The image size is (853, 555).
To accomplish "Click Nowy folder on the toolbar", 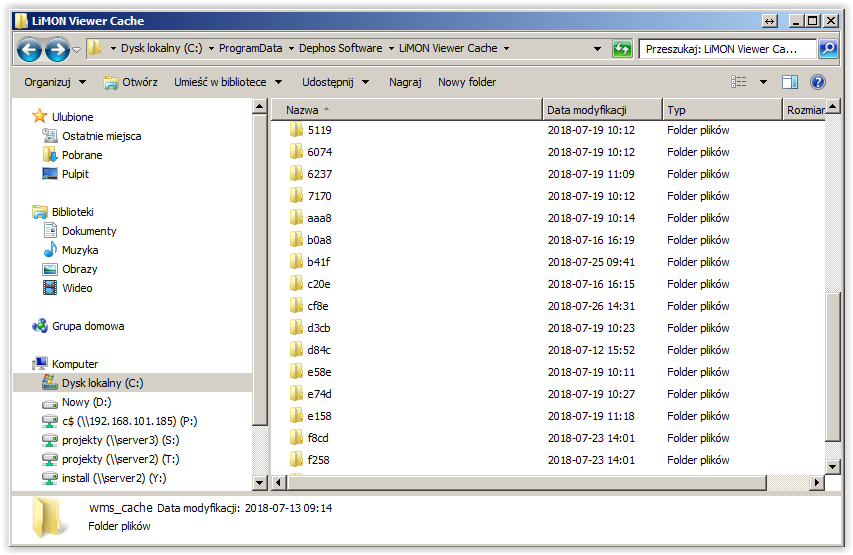I will point(467,82).
